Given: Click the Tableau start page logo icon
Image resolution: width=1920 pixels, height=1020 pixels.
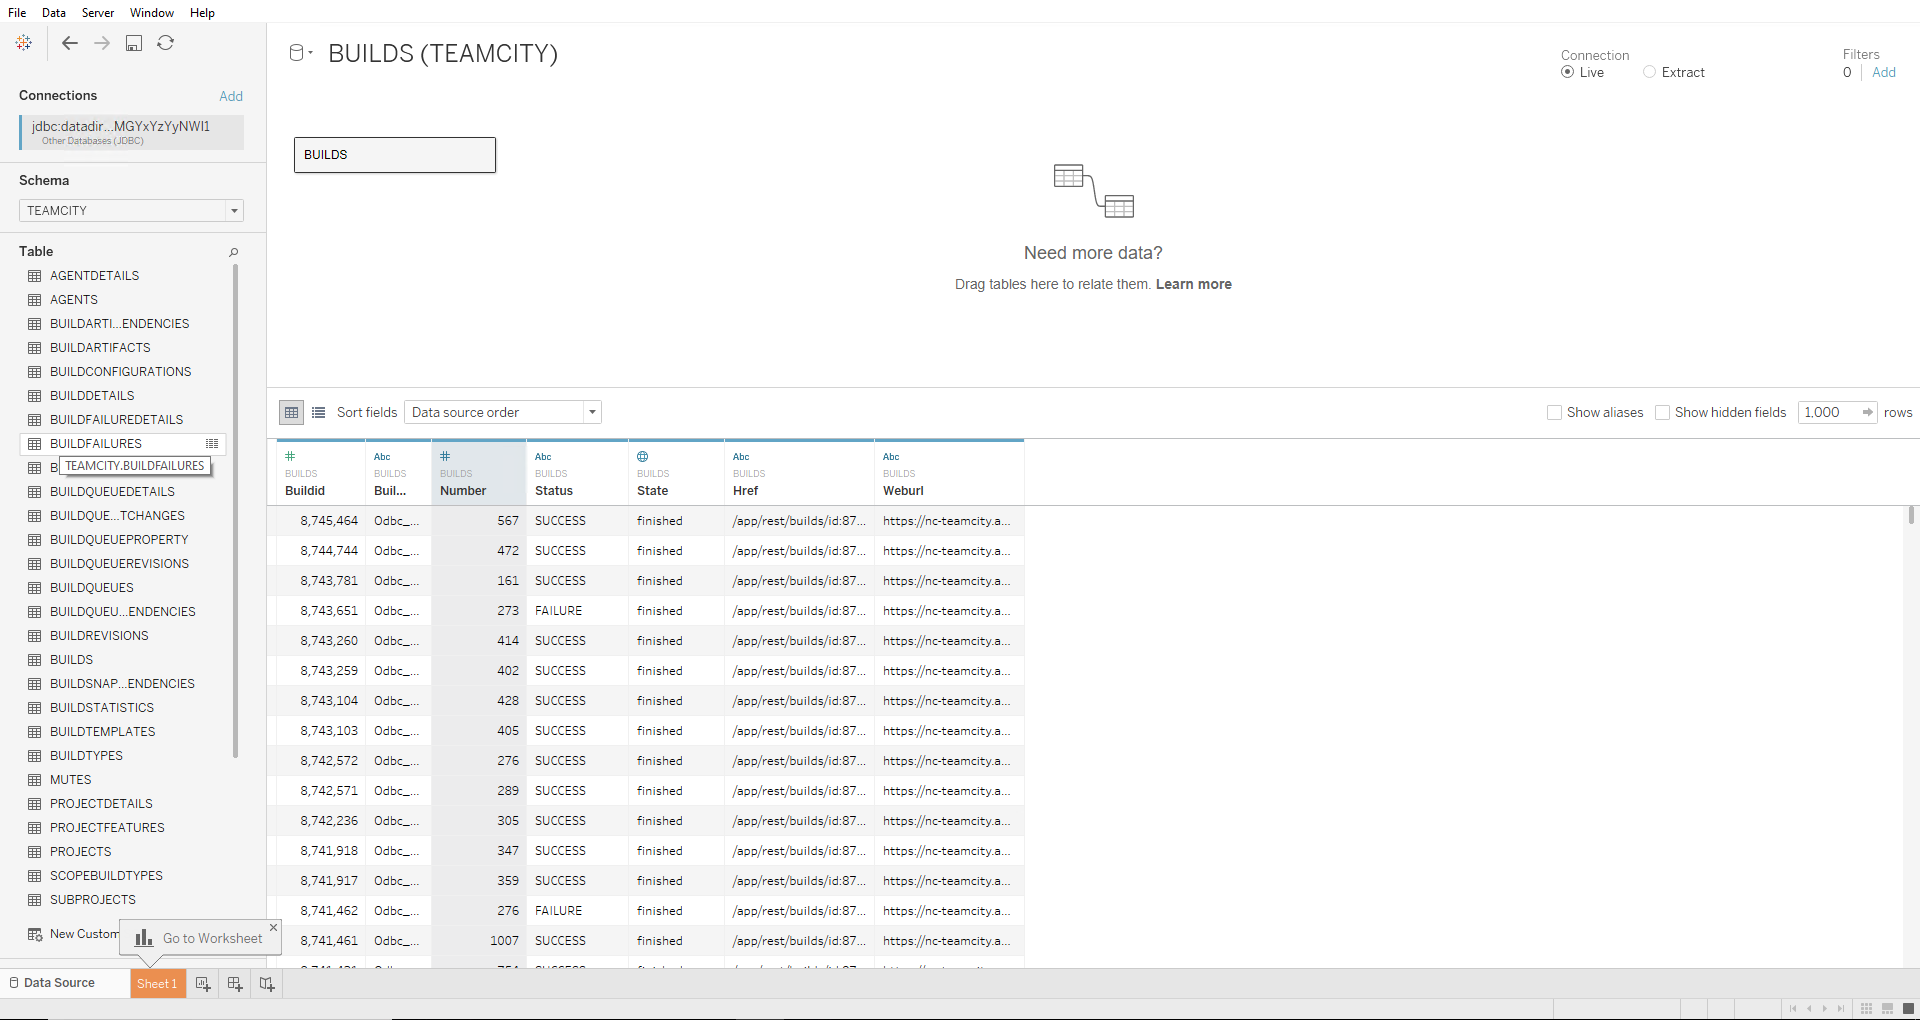Looking at the screenshot, I should click(24, 43).
